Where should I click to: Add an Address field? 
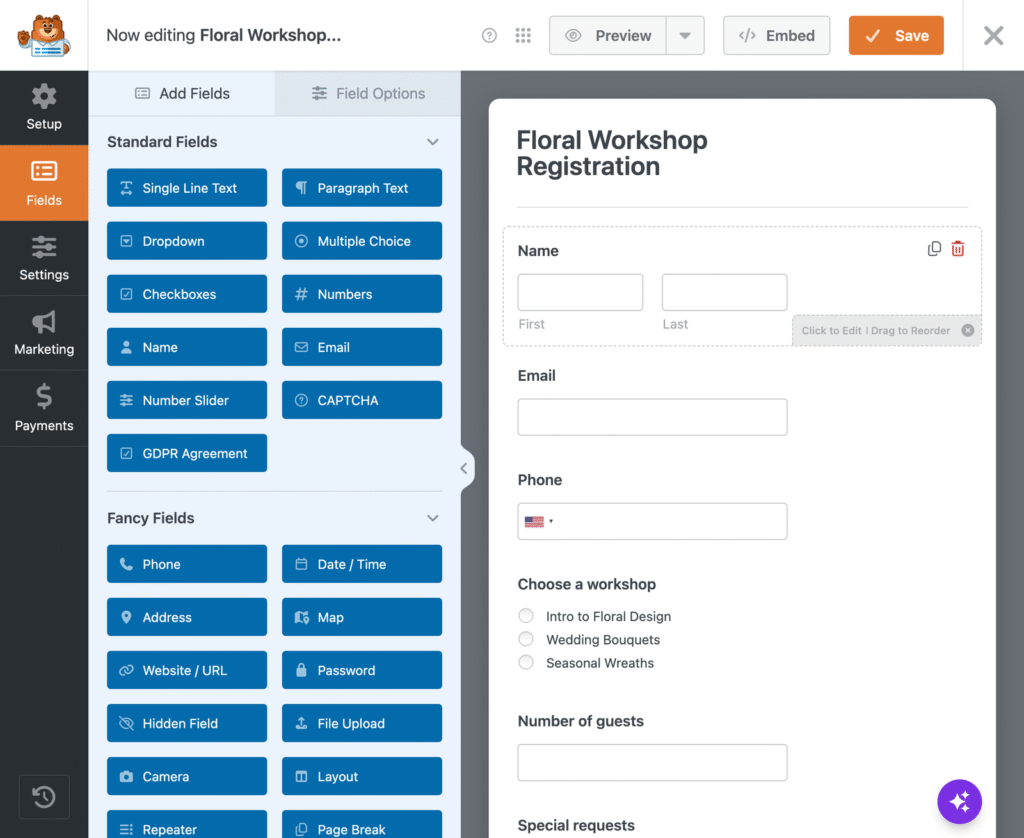(187, 617)
